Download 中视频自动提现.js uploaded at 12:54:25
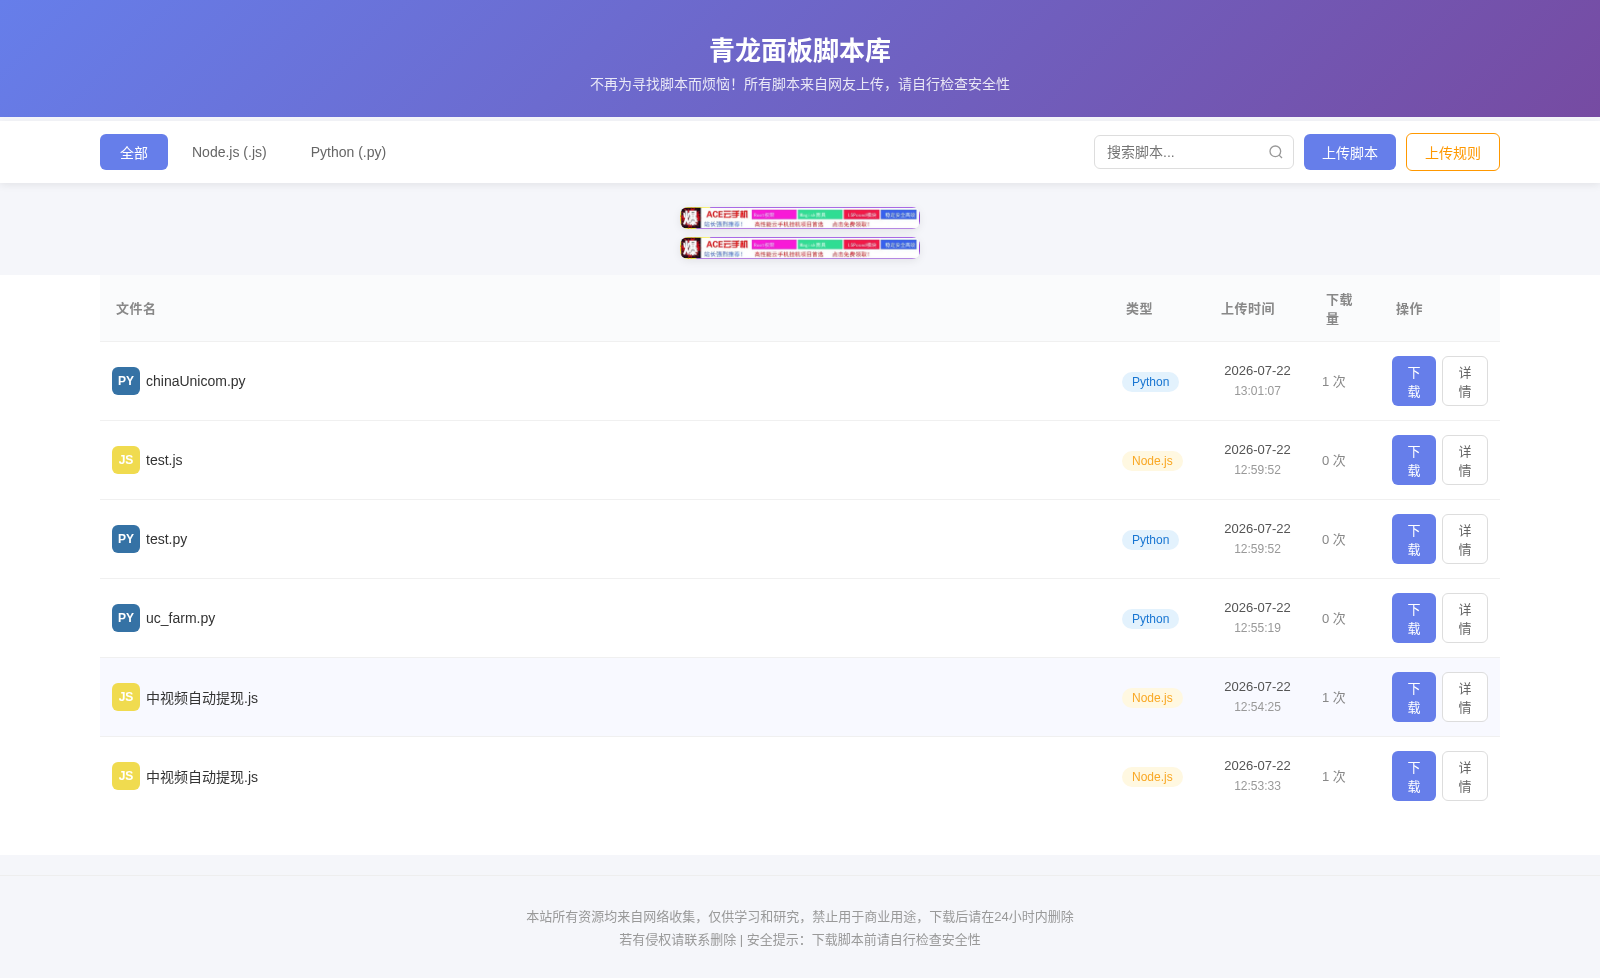Image resolution: width=1600 pixels, height=978 pixels. click(1414, 697)
